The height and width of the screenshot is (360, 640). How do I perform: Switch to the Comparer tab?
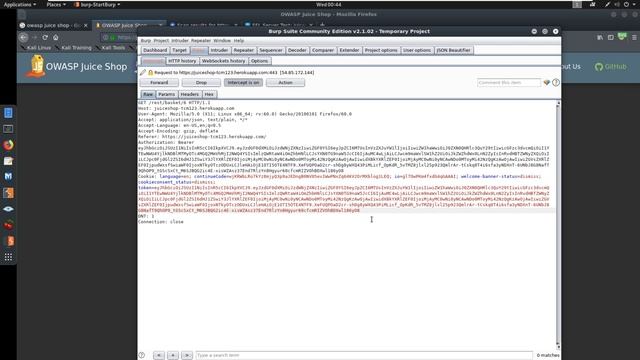click(323, 50)
